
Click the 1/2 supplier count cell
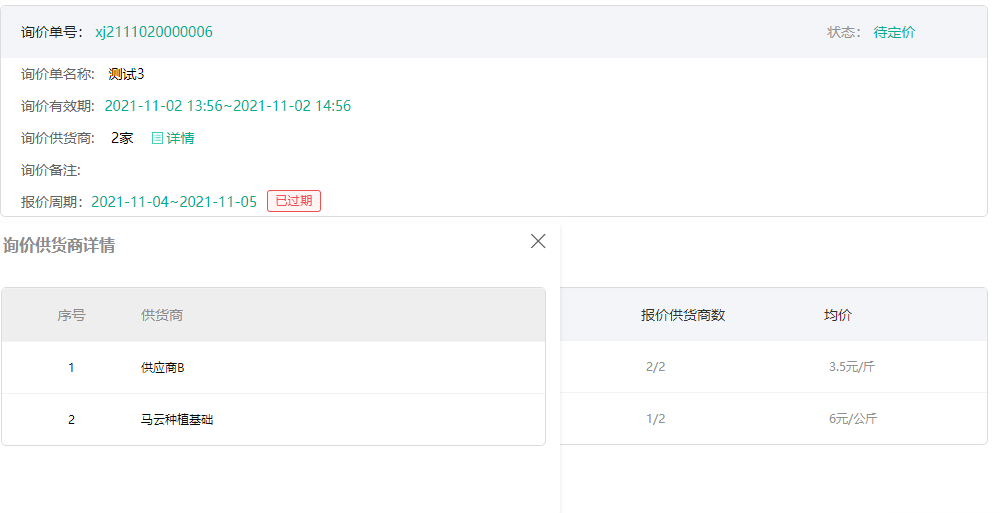click(x=656, y=419)
